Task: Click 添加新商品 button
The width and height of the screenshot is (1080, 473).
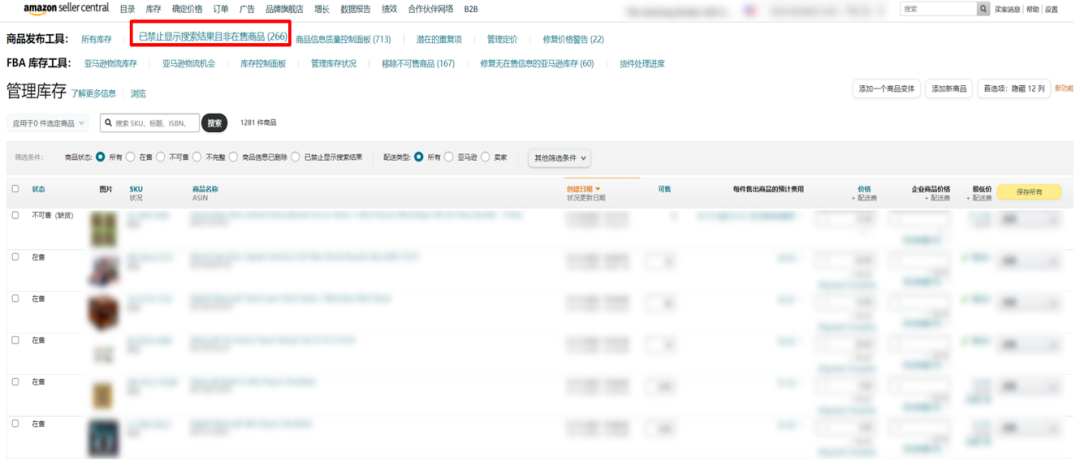Action: click(949, 89)
